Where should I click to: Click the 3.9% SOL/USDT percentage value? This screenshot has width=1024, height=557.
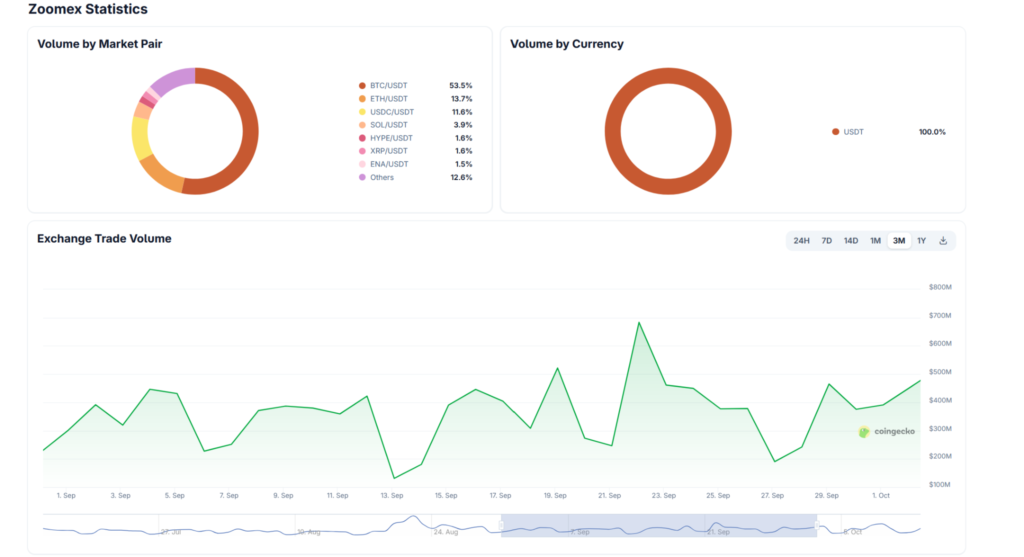pos(463,125)
